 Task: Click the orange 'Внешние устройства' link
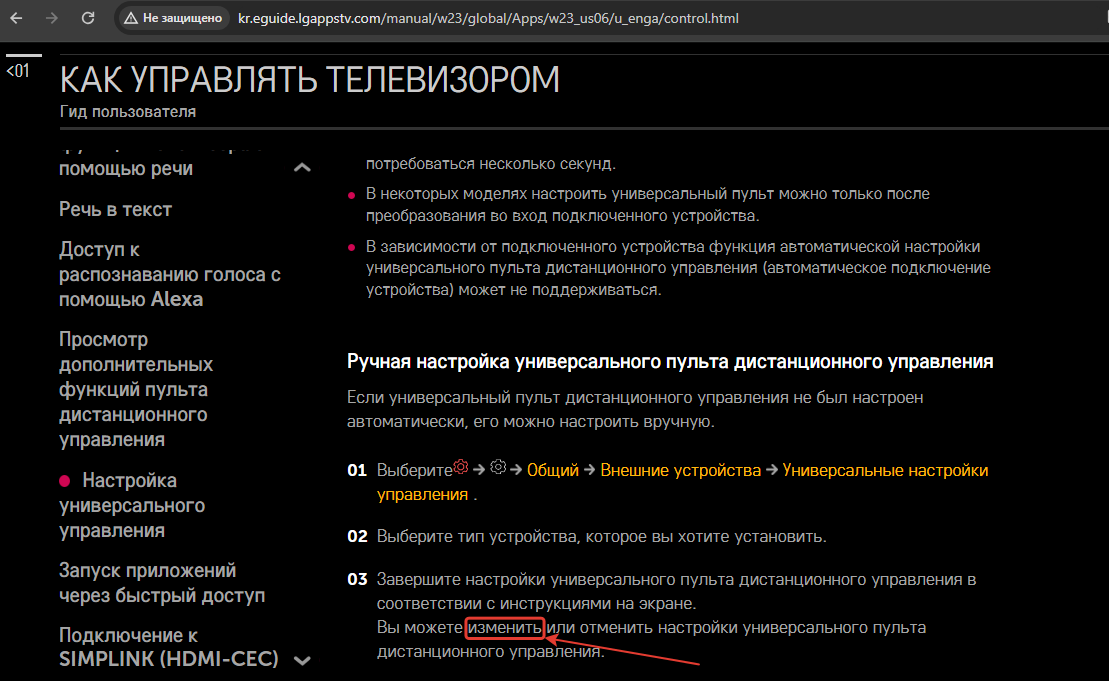(680, 470)
